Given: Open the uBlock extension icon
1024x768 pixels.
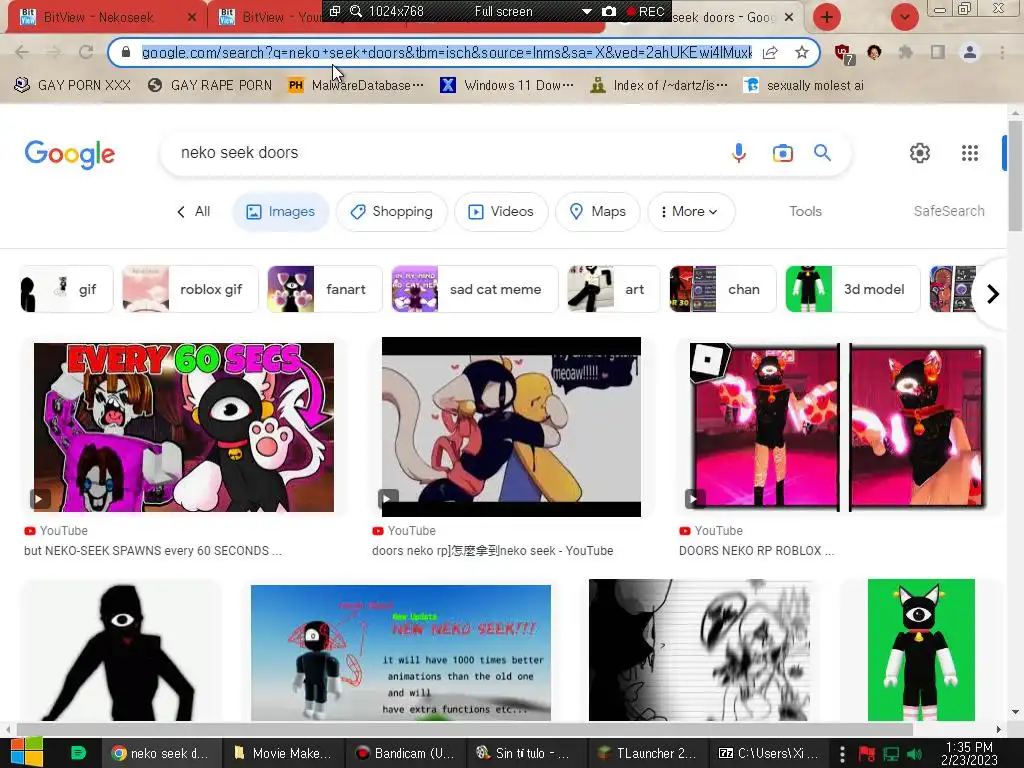Looking at the screenshot, I should point(843,54).
